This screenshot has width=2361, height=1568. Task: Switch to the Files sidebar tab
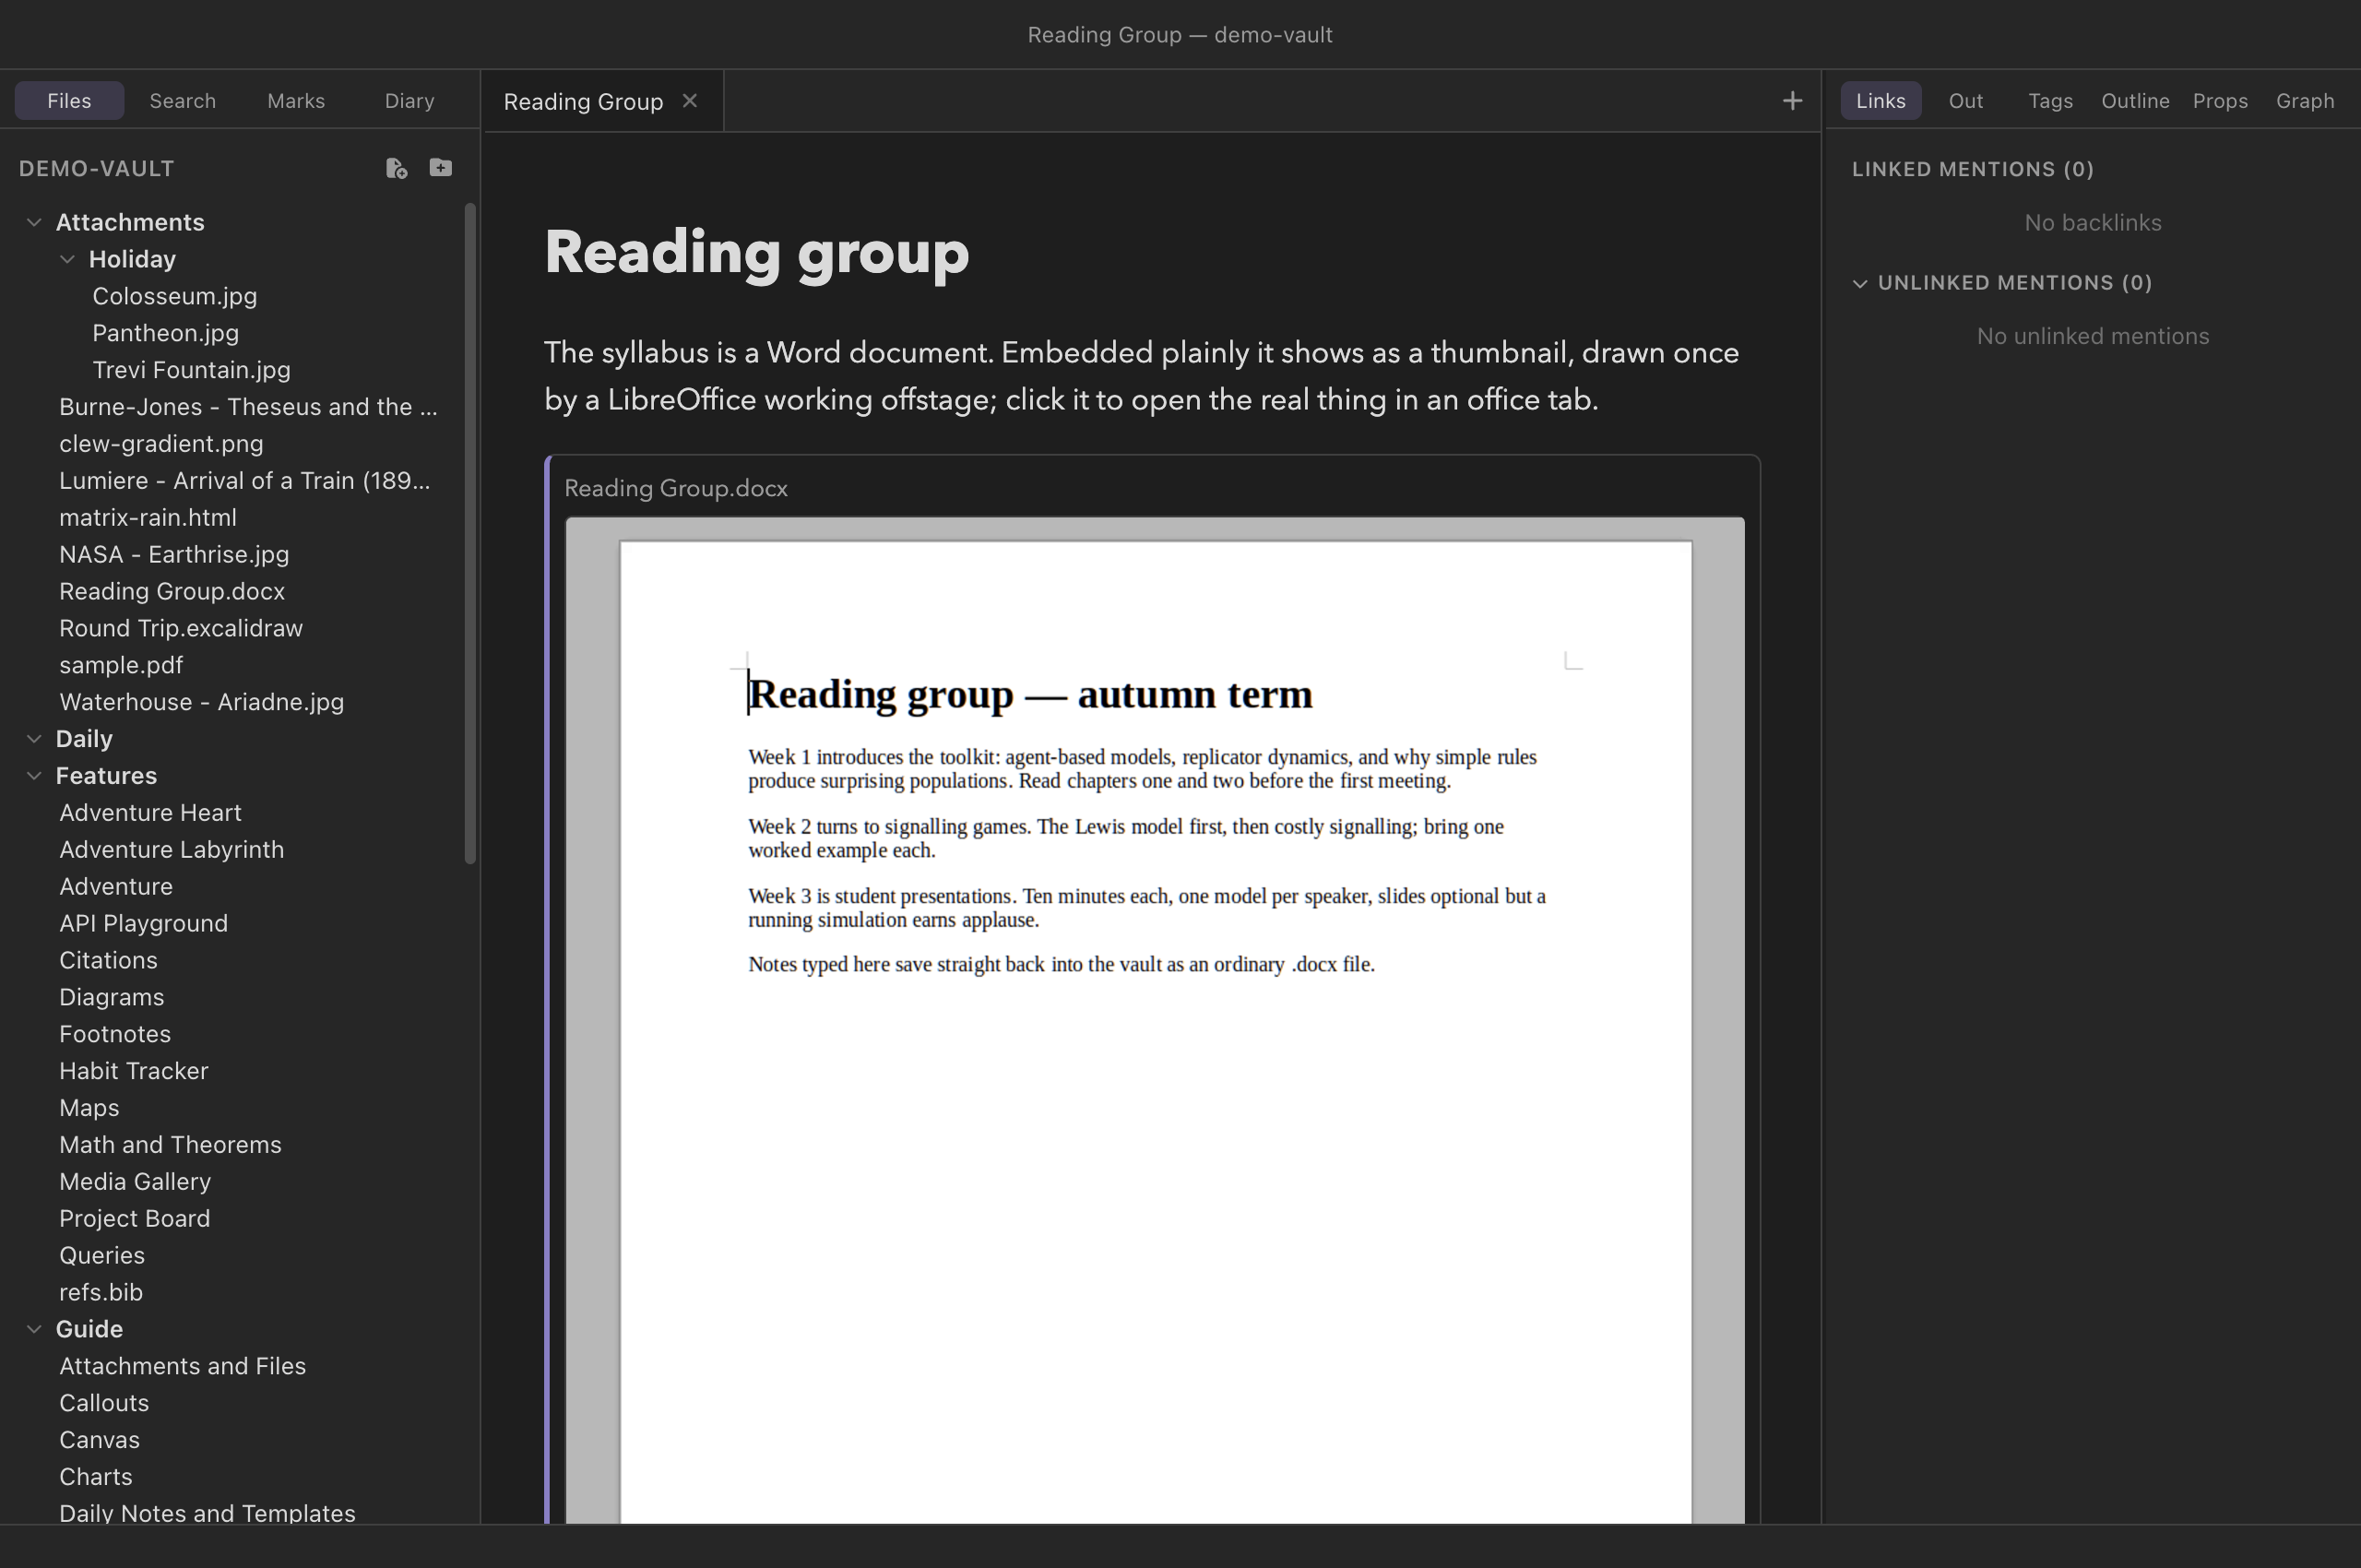(x=69, y=101)
